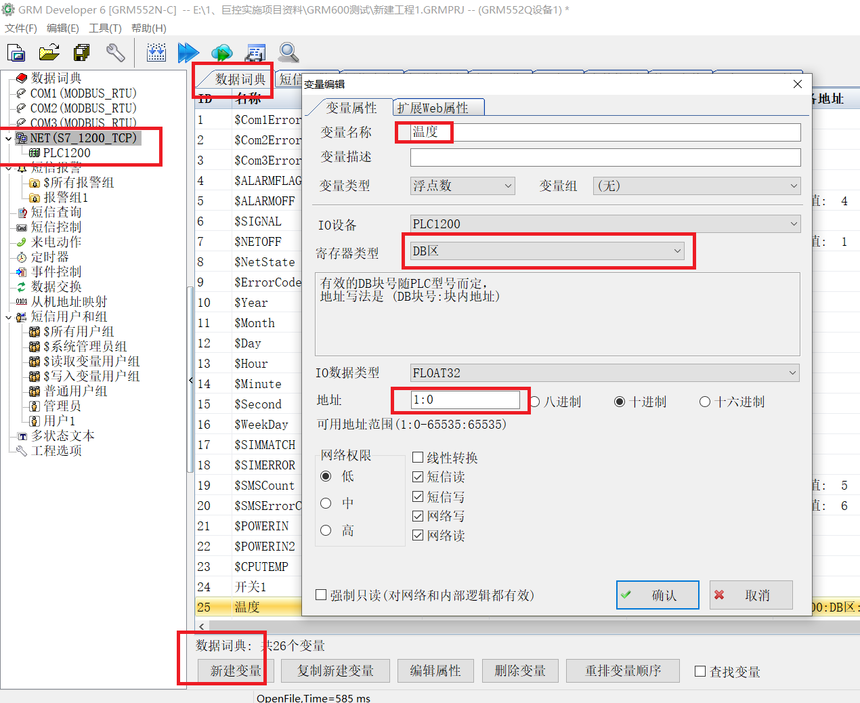860x703 pixels.
Task: Open the 寄存器类型 DB区 dropdown
Action: (547, 251)
